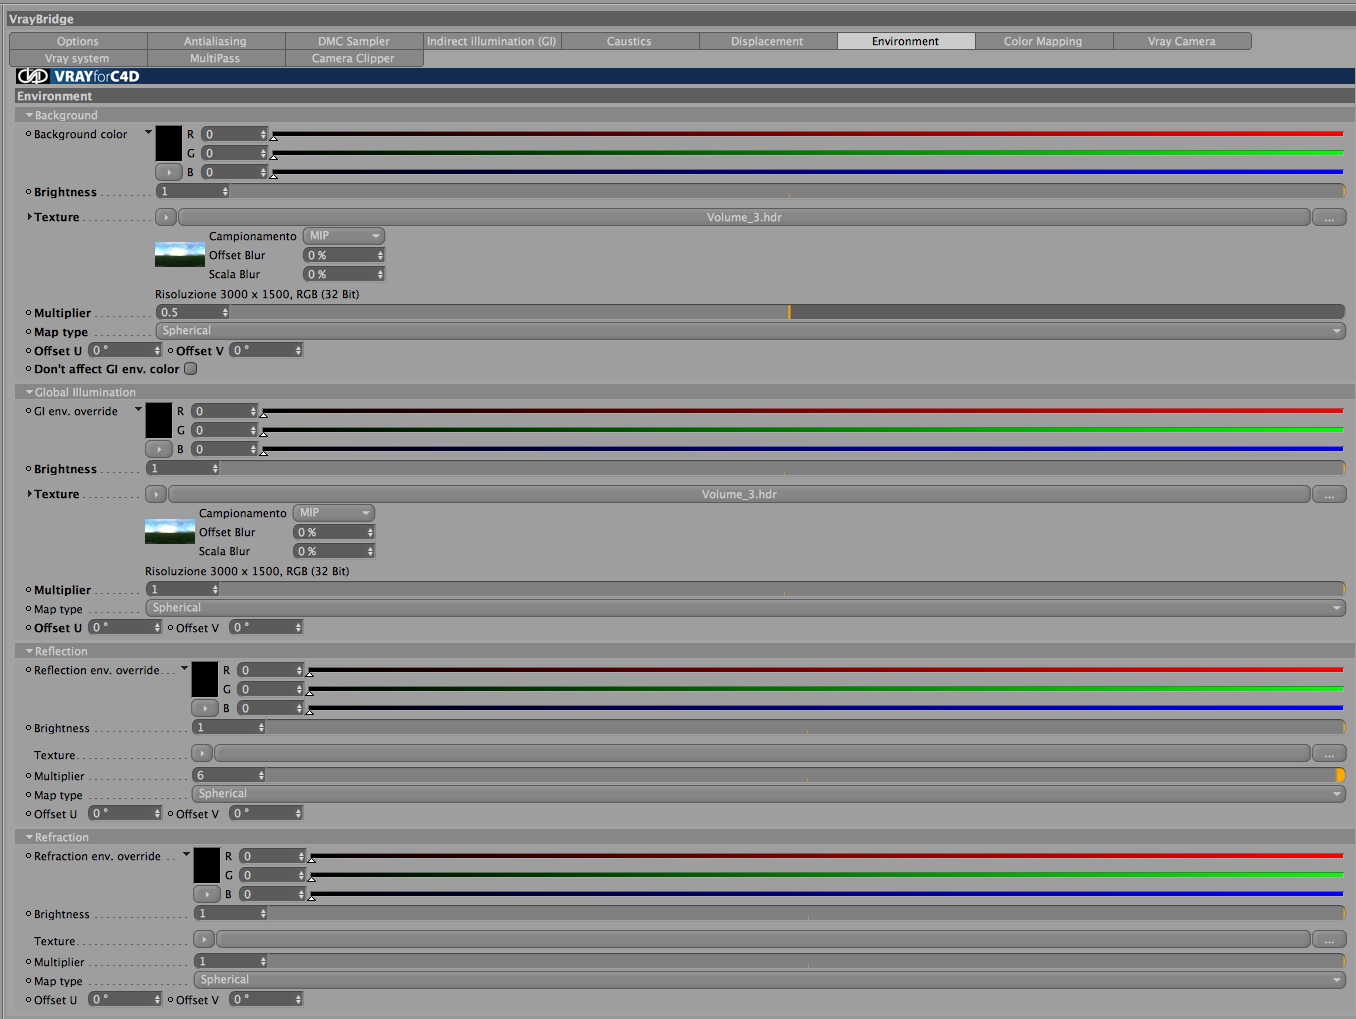Click the Background texture HDR preview thumbnail
This screenshot has width=1356, height=1019.
click(180, 255)
